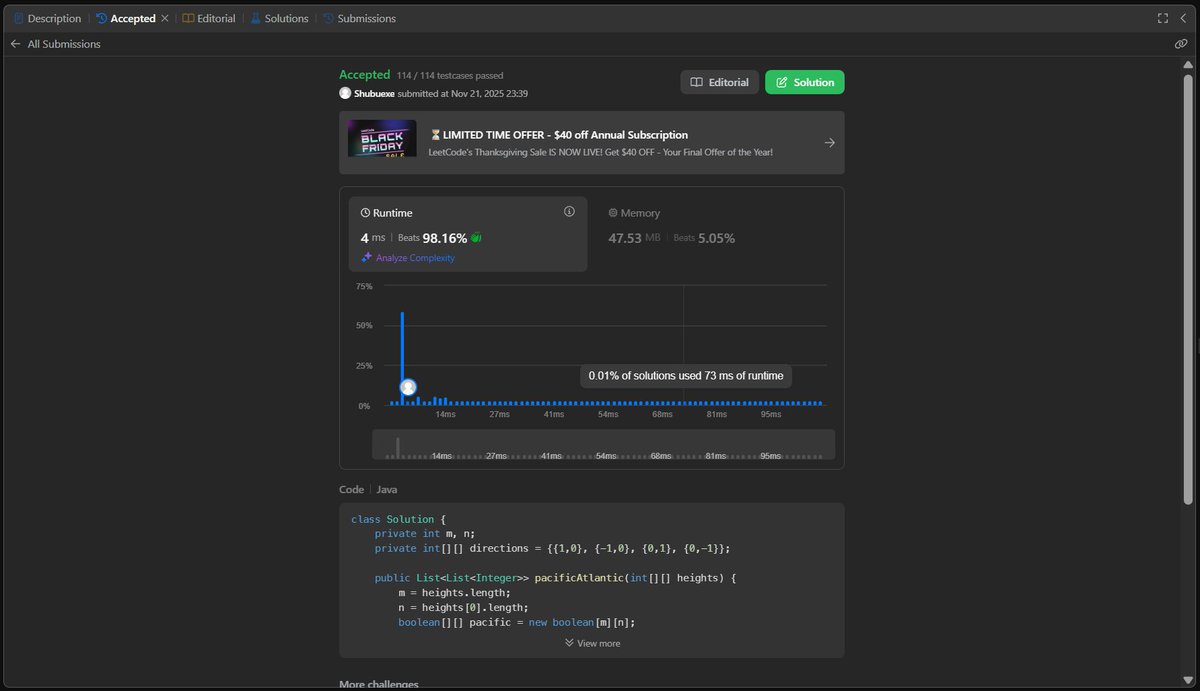Click the boolean pacific array declaration line

(517, 622)
